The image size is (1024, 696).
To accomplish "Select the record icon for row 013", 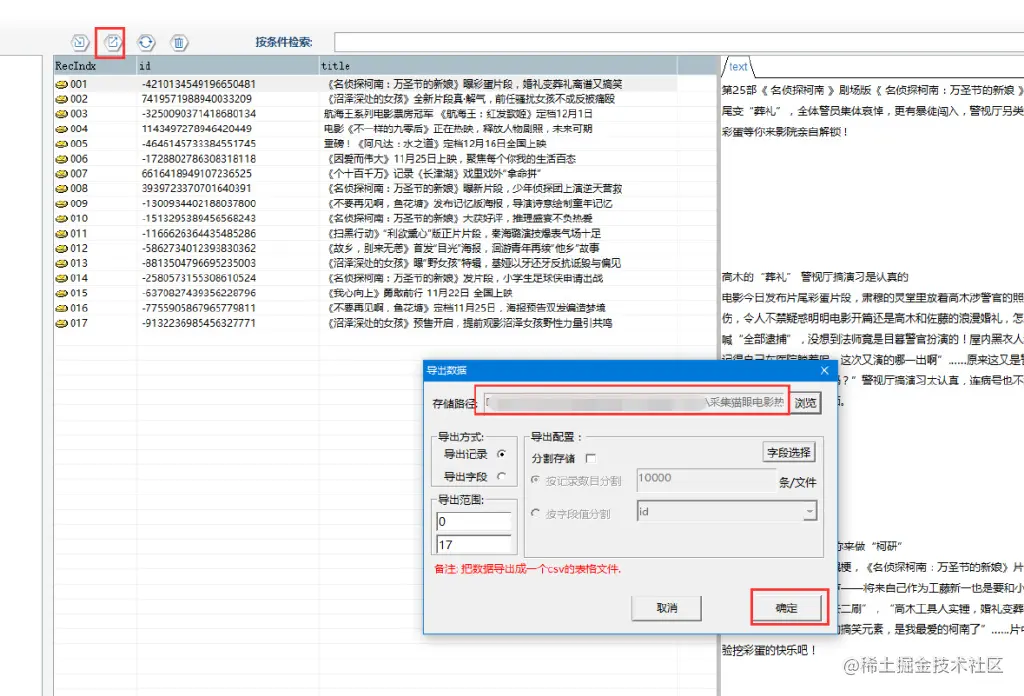I will pyautogui.click(x=61, y=263).
